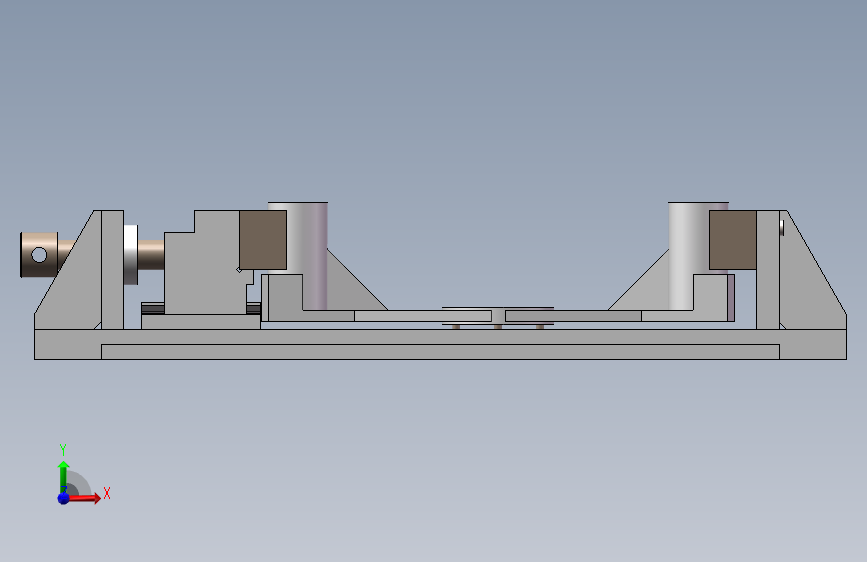Viewport: 867px width, 562px height.
Task: Select the white collar ring on the shaft
Action: (130, 254)
